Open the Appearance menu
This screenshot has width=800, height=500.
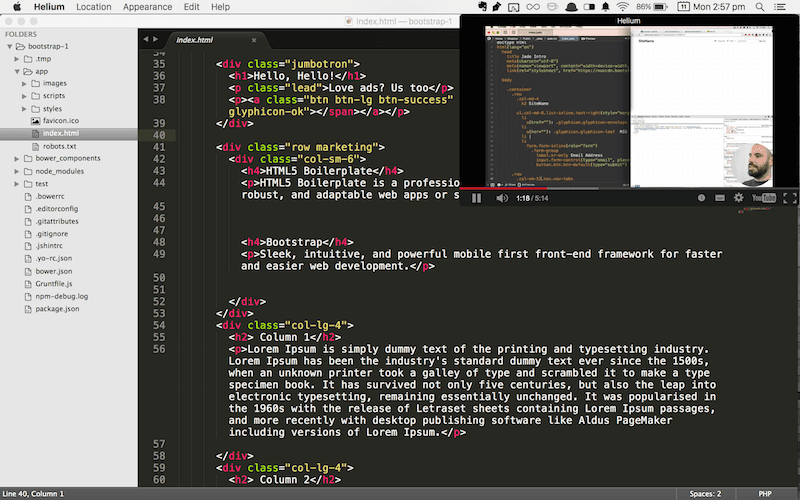tap(147, 7)
